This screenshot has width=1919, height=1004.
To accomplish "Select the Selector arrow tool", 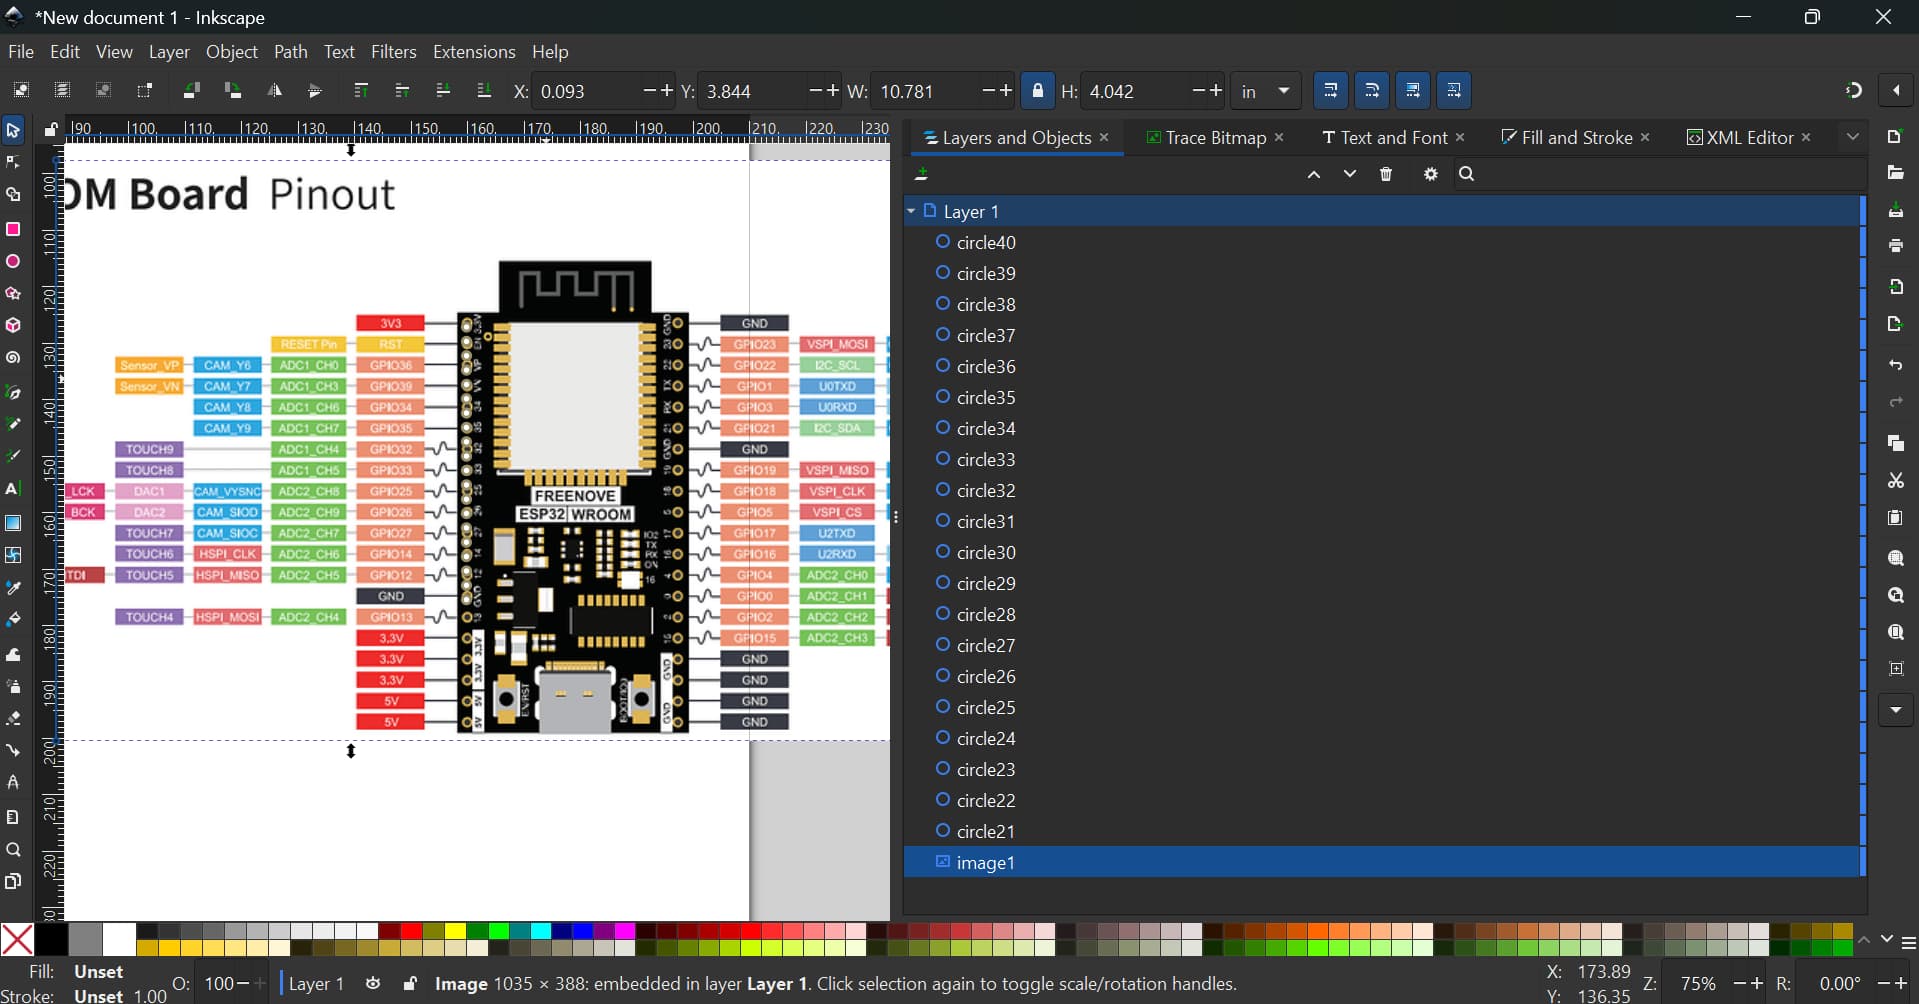I will tap(13, 130).
